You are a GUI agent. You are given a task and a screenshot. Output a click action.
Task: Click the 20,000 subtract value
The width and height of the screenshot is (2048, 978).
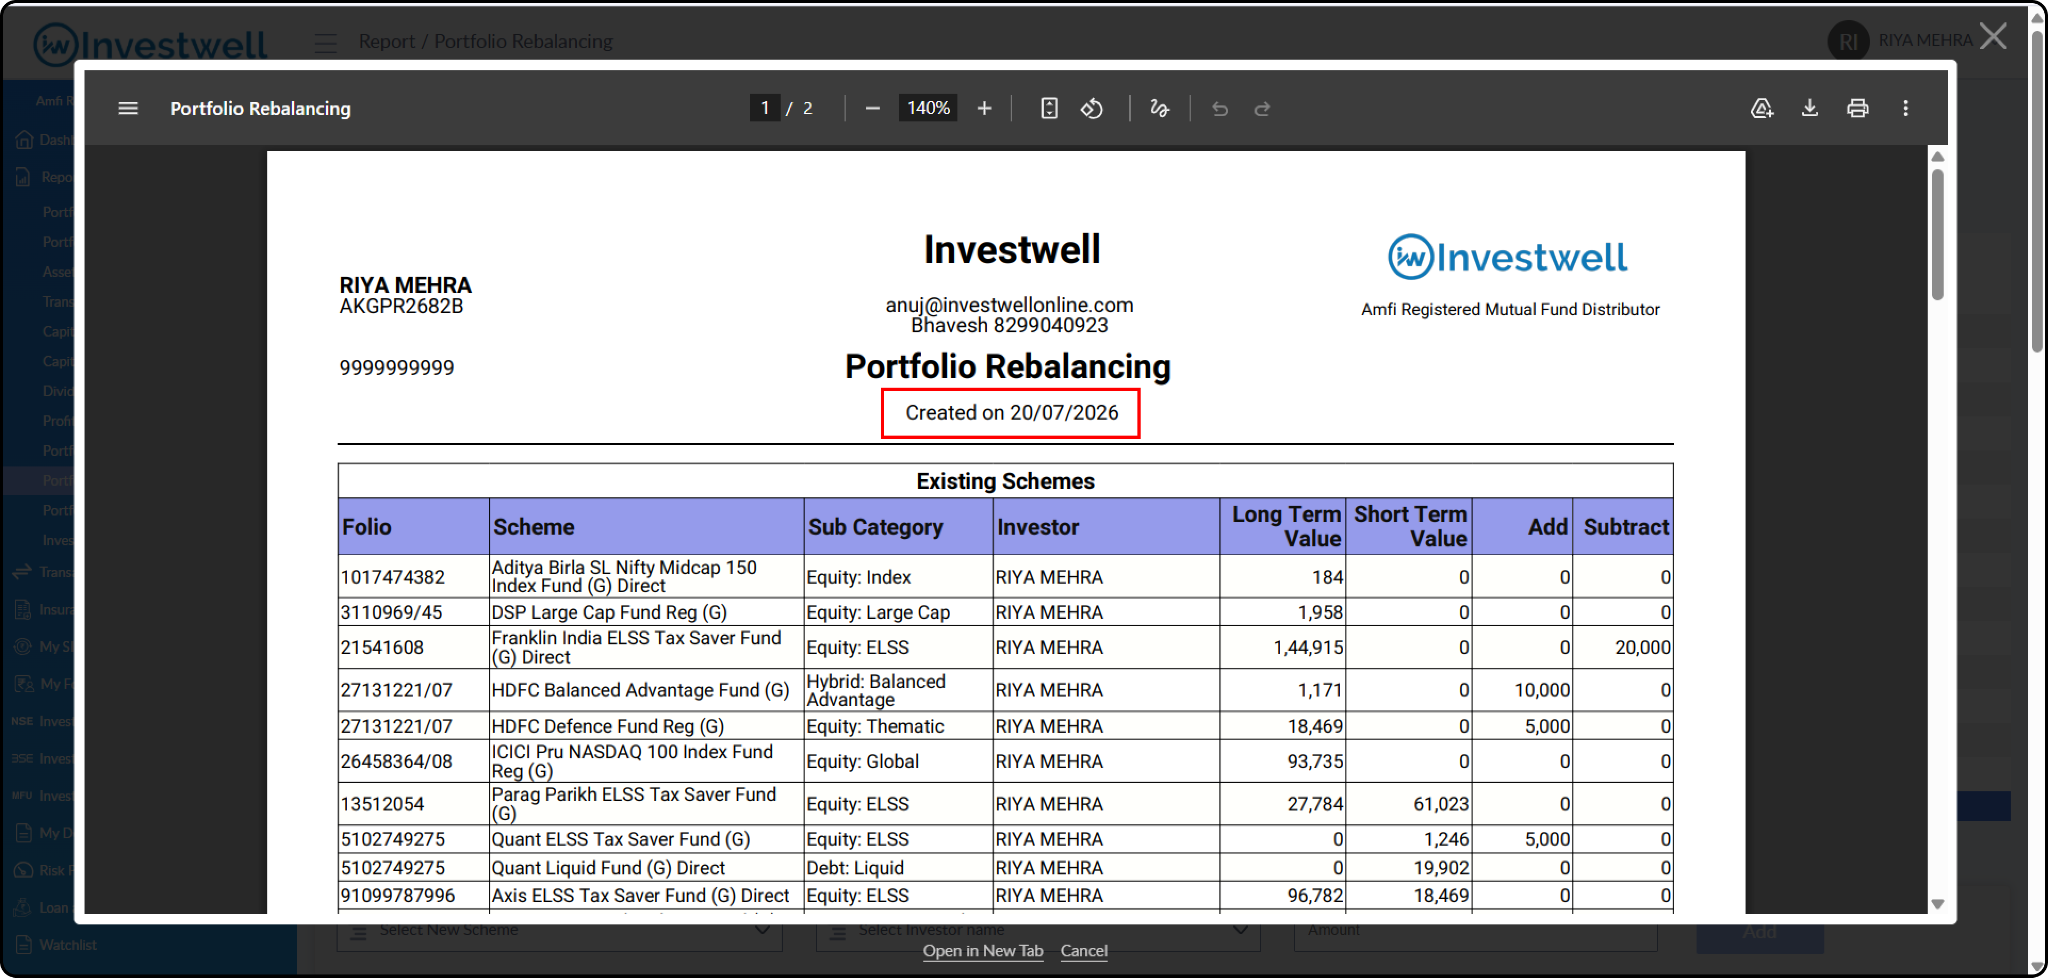pos(1643,648)
